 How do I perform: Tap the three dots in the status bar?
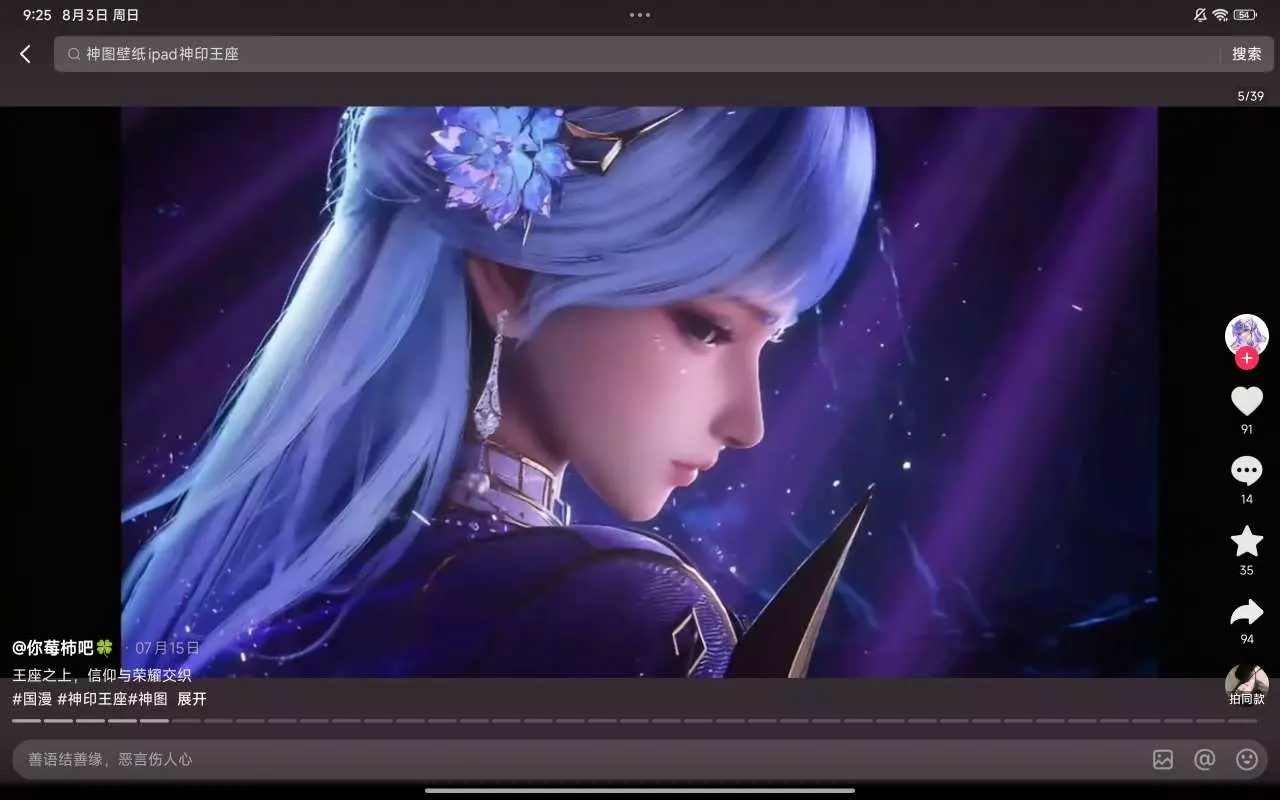(640, 15)
